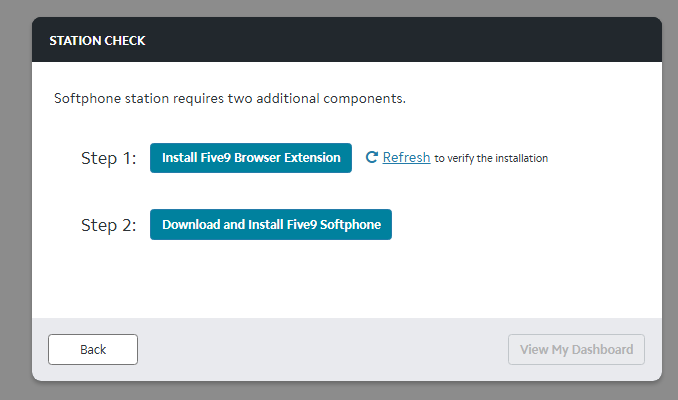Click empty area of dark header bar
This screenshot has height=400, width=678.
[400, 41]
